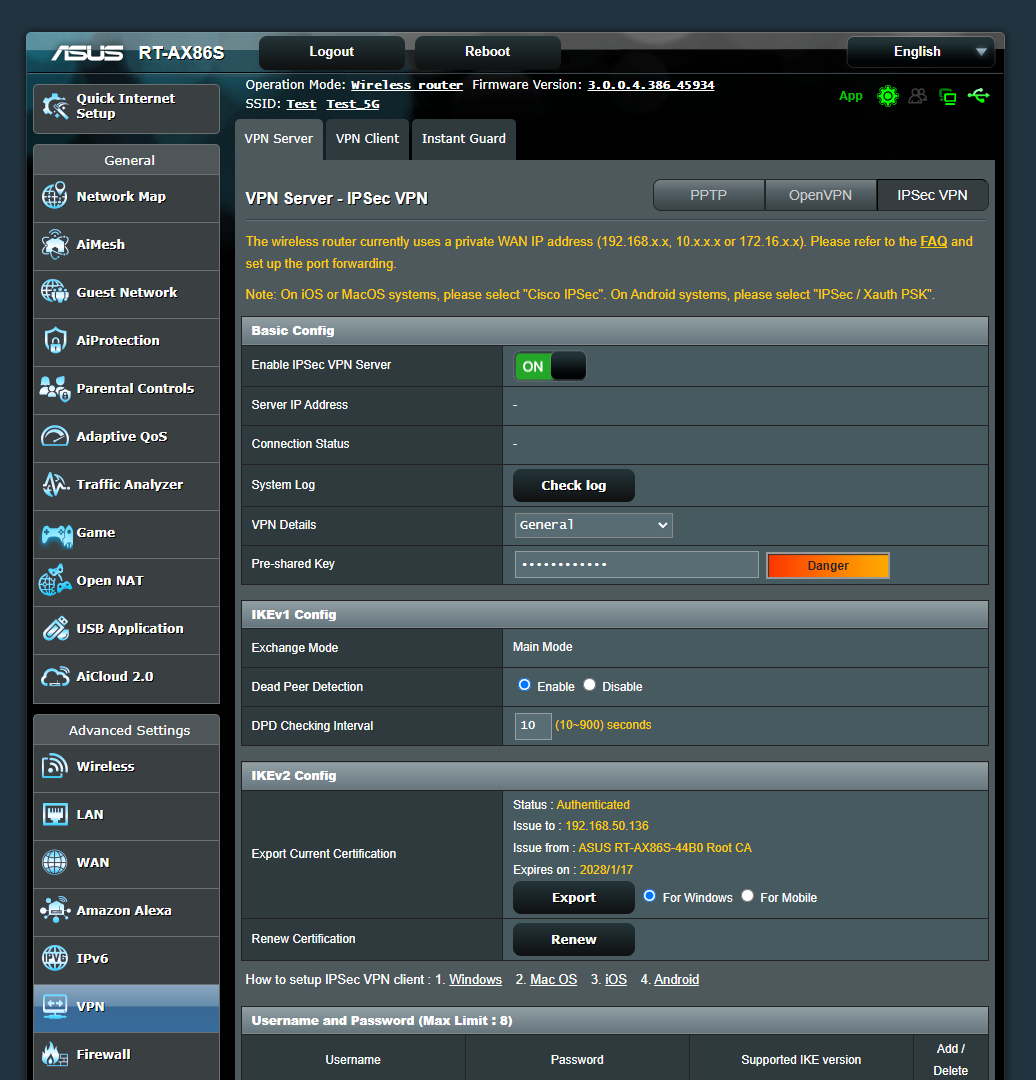Click the USB status icon in the header

click(978, 96)
